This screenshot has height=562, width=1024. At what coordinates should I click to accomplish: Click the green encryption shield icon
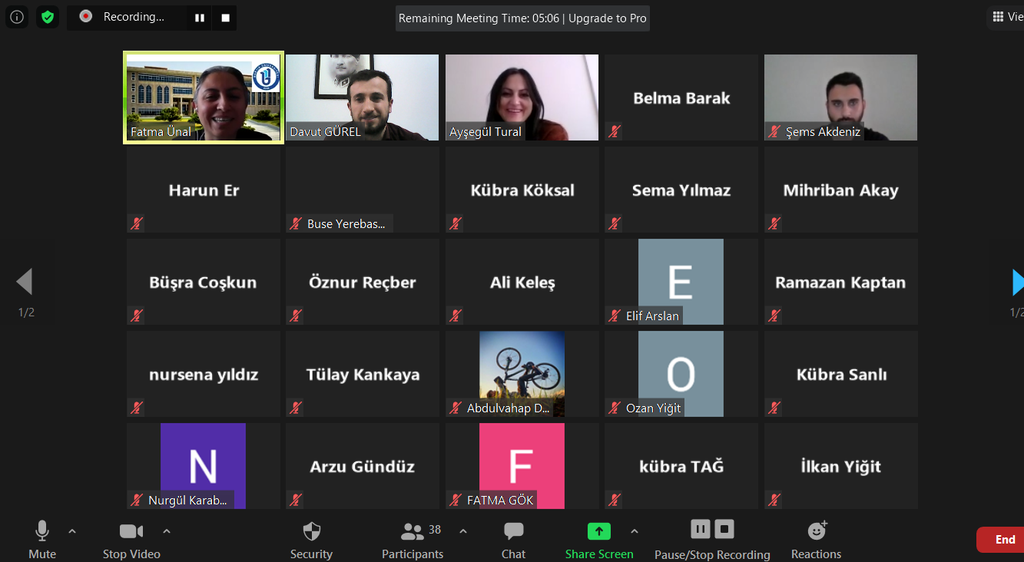(x=47, y=17)
